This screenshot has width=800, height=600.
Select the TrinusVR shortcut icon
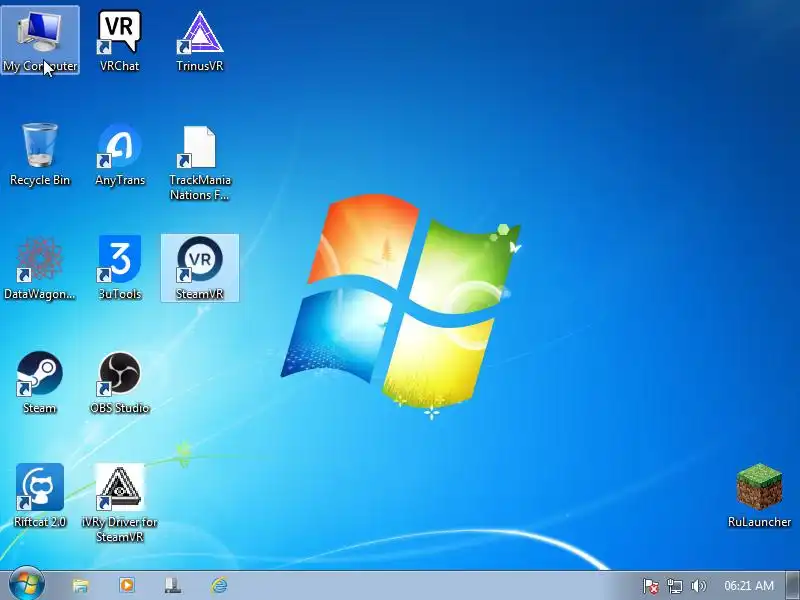[x=199, y=33]
